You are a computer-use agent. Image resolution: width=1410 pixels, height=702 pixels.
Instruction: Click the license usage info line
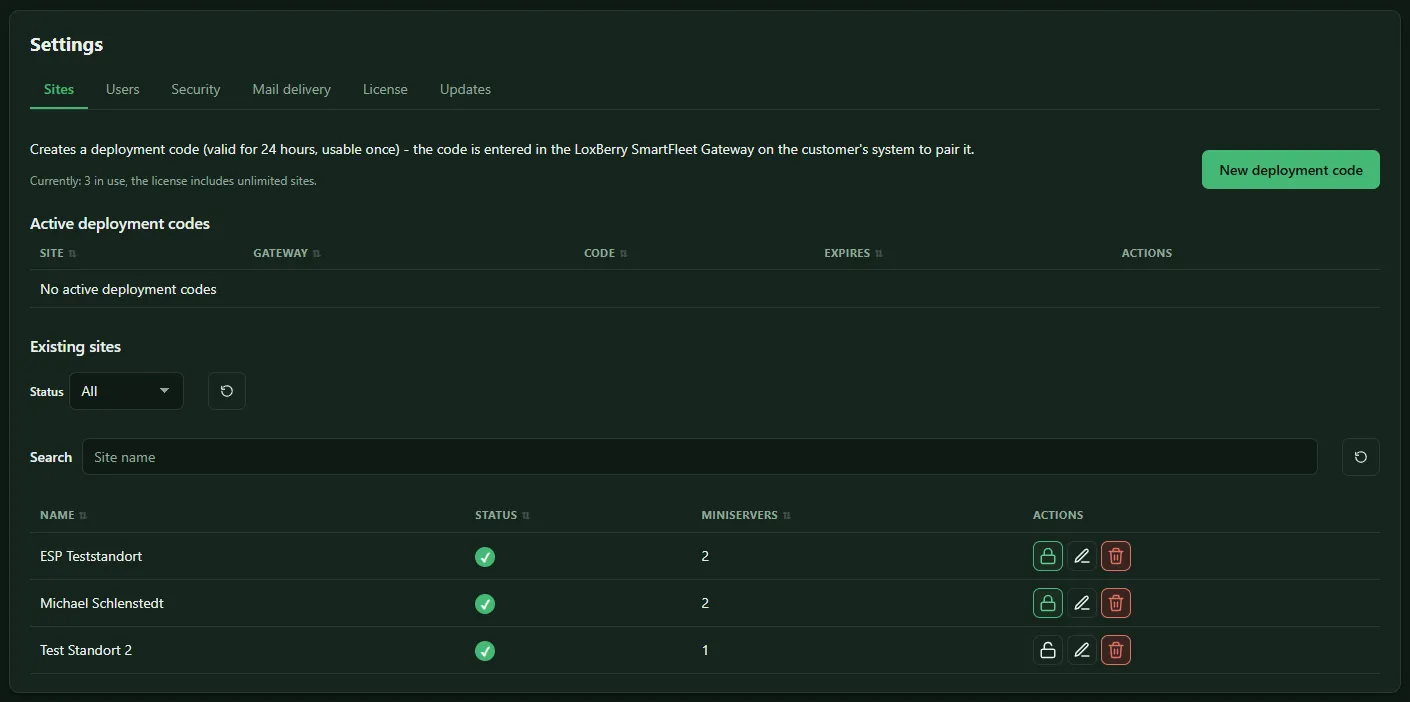[x=173, y=181]
